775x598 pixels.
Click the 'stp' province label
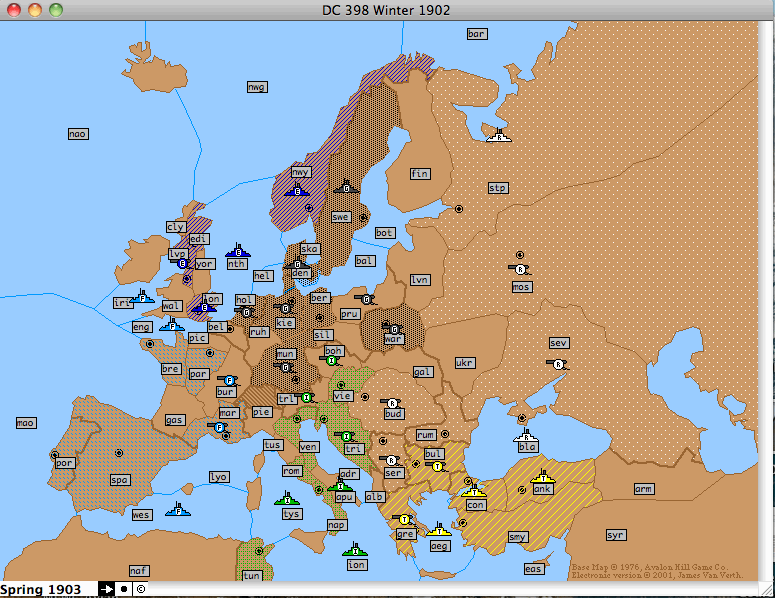click(498, 188)
